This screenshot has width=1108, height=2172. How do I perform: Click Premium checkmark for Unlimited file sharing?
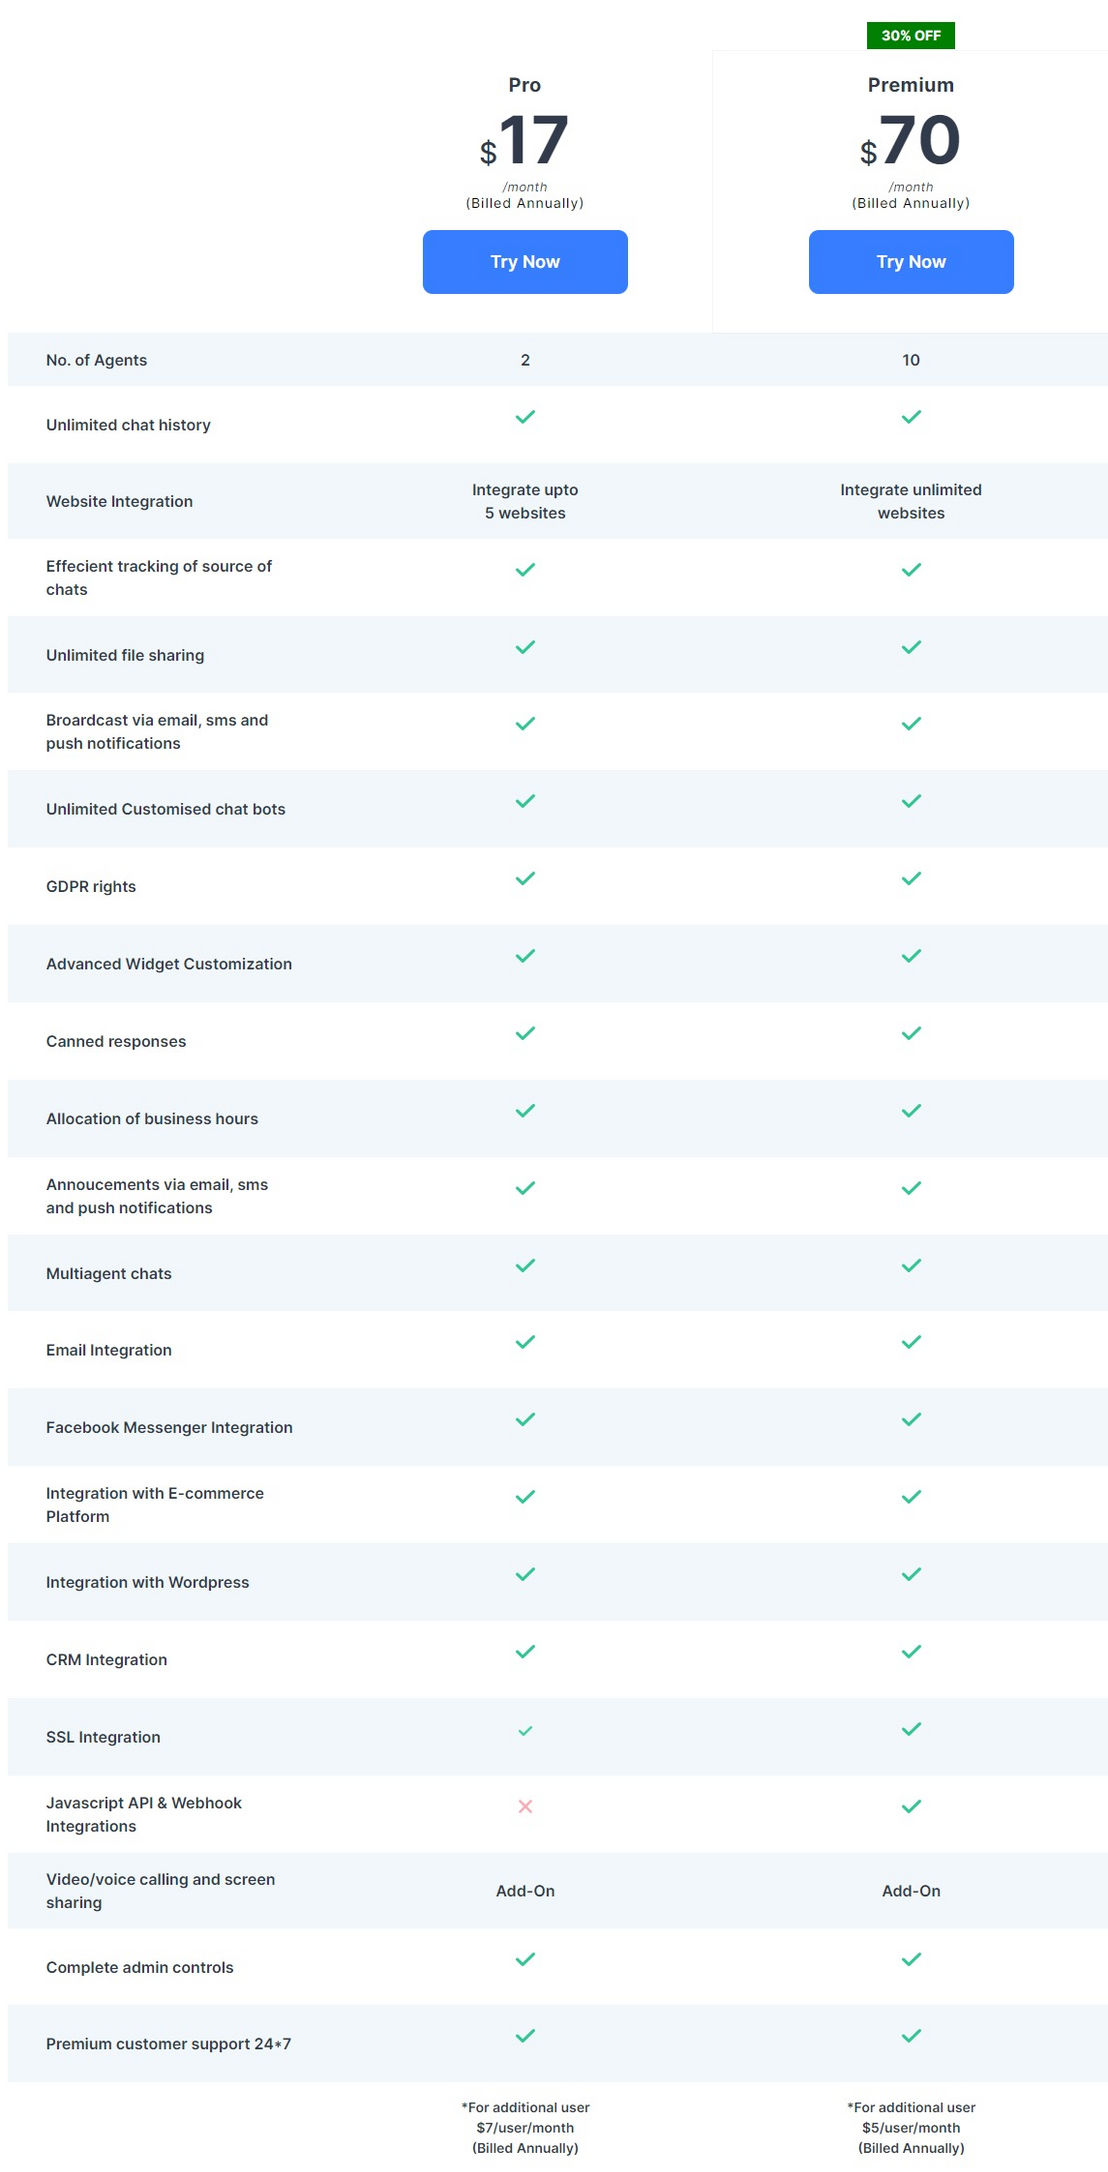click(x=911, y=647)
